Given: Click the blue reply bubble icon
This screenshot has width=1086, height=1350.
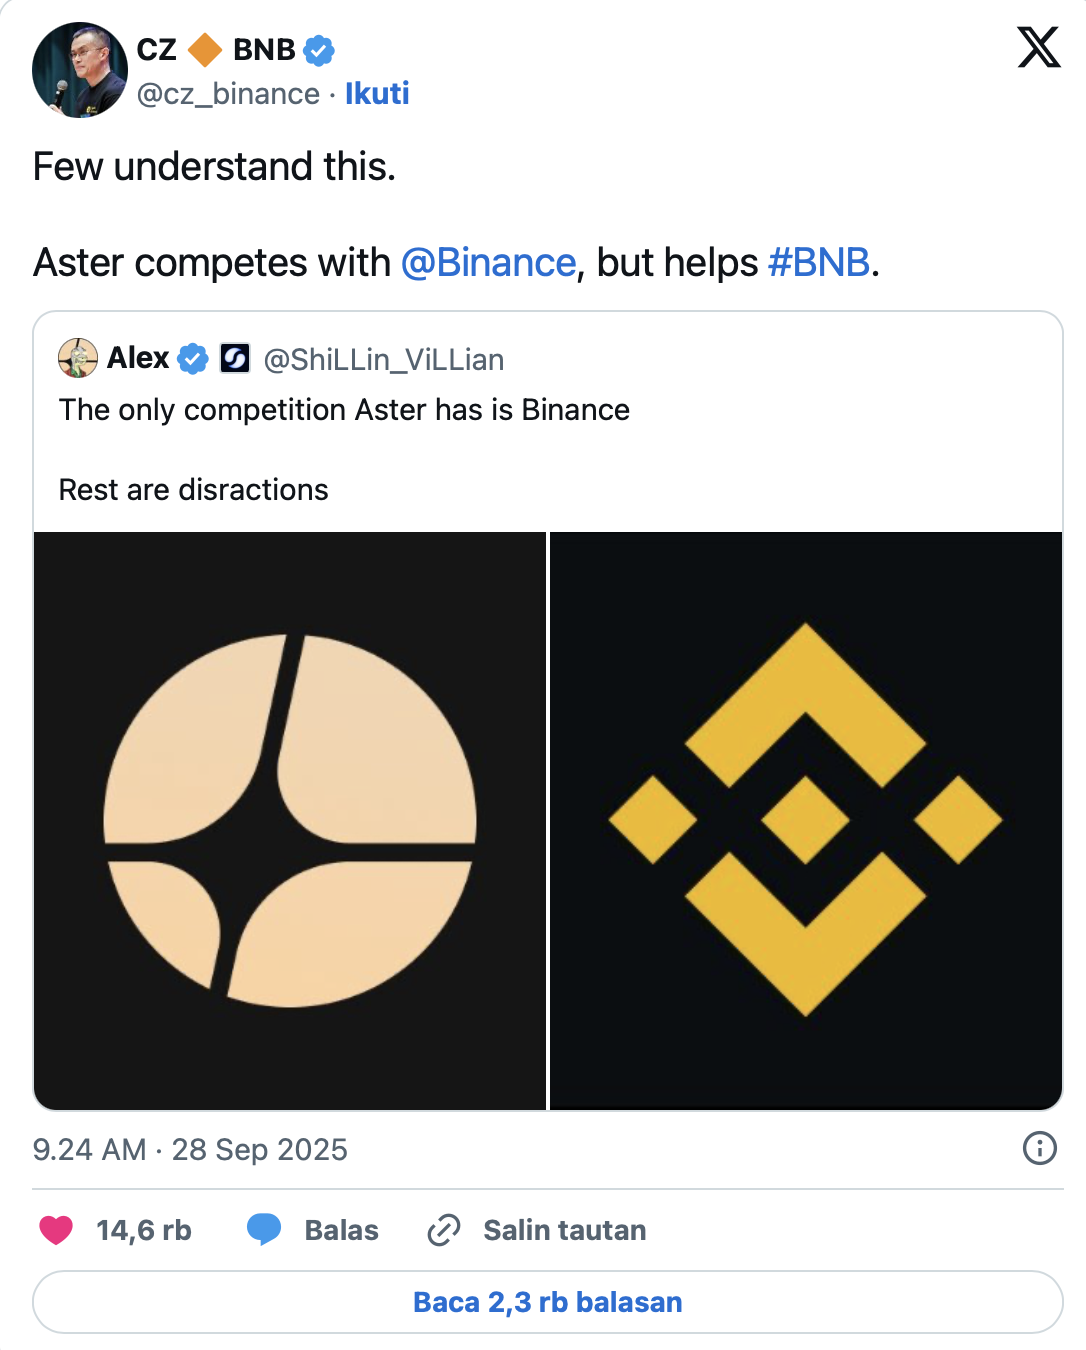Looking at the screenshot, I should click(x=264, y=1229).
